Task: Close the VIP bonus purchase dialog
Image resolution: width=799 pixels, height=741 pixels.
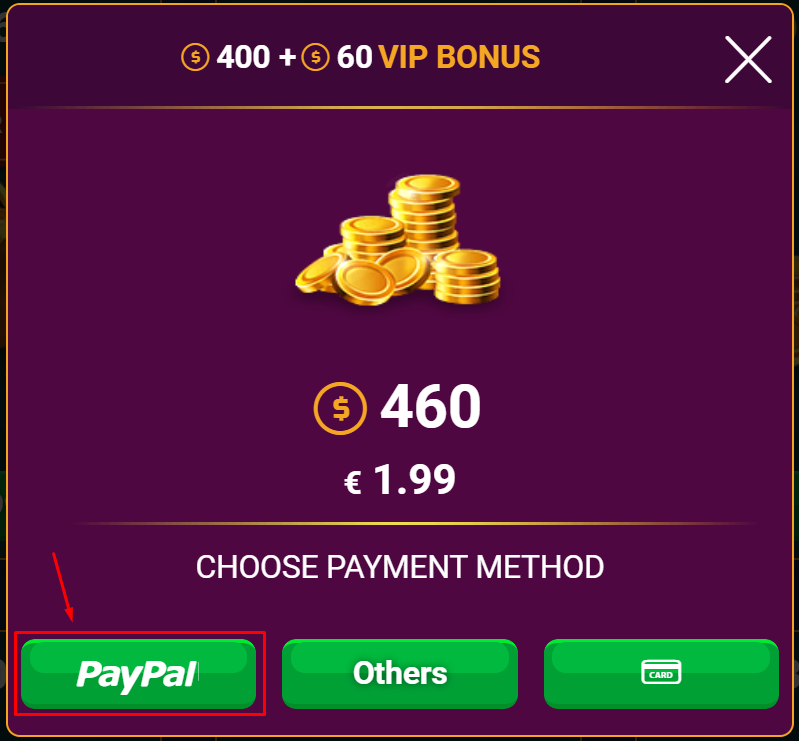Action: click(x=748, y=59)
